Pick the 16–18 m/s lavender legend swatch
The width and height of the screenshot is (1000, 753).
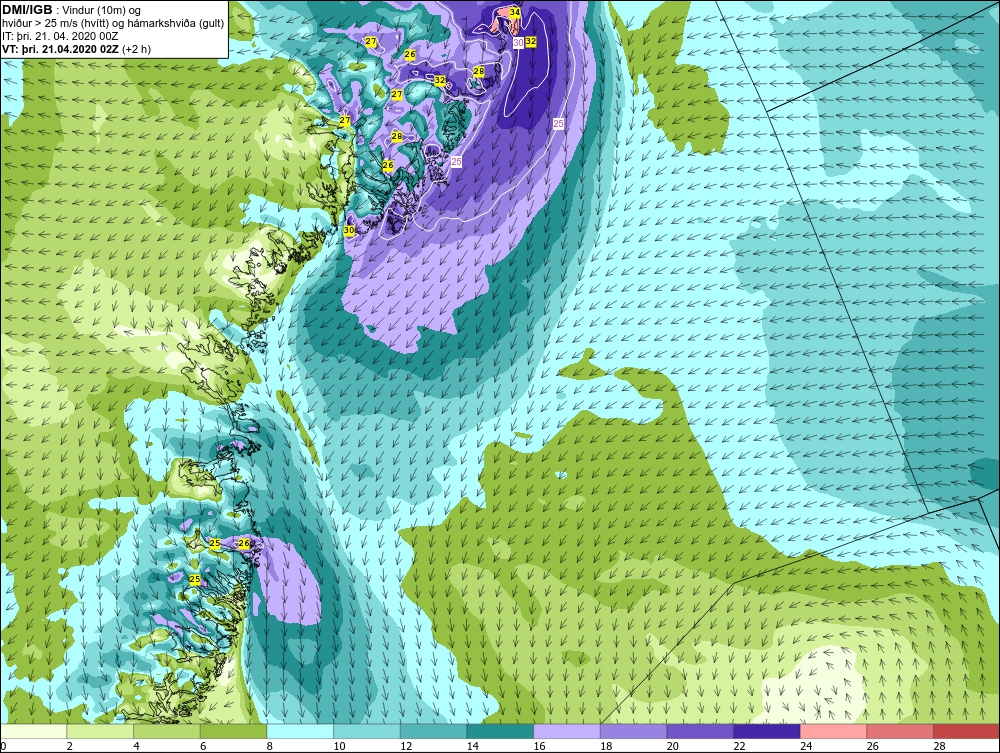click(566, 731)
